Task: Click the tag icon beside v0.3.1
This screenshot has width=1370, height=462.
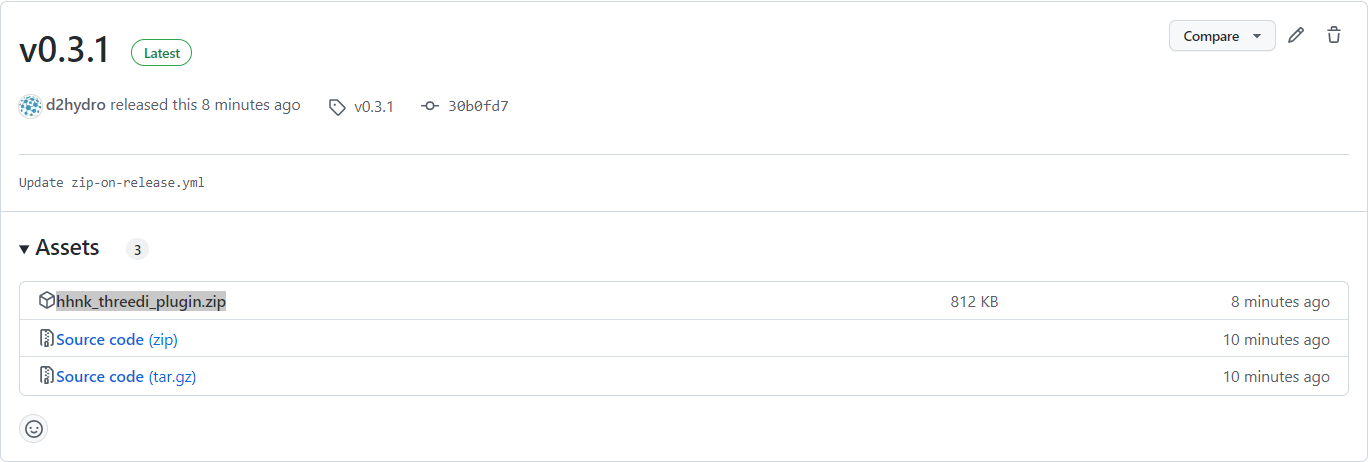Action: tap(338, 107)
